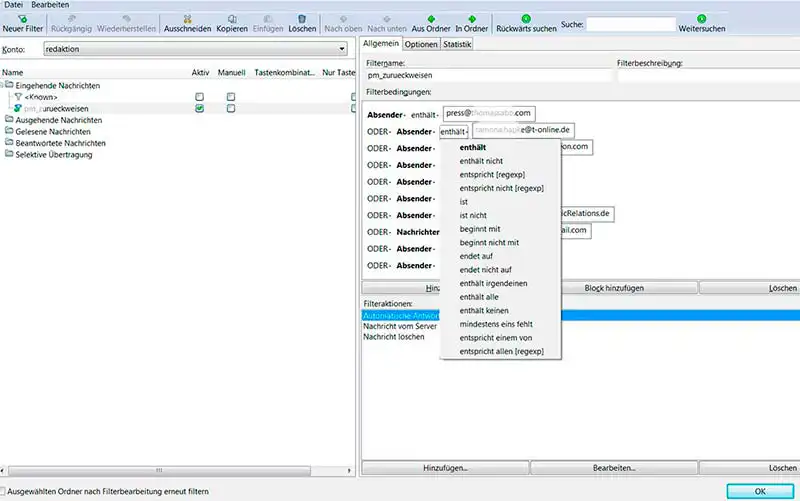Screen dimensions: 800x501
Task: Select 'Nachricht vom Server' filter action
Action: pyautogui.click(x=400, y=326)
